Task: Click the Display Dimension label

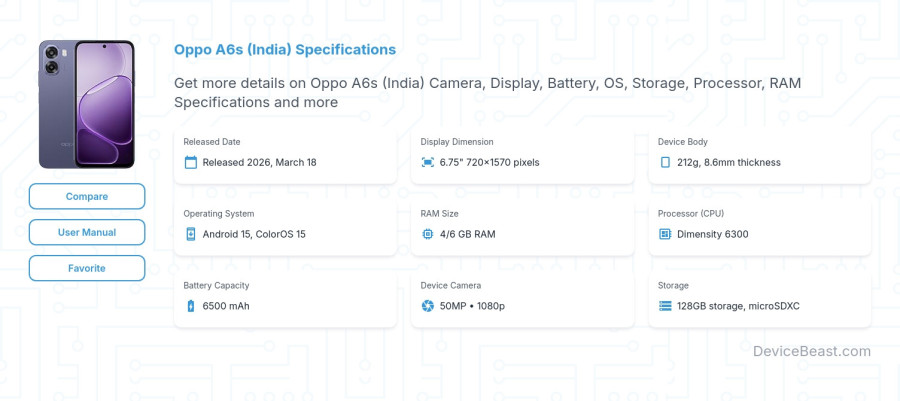Action: pyautogui.click(x=457, y=142)
